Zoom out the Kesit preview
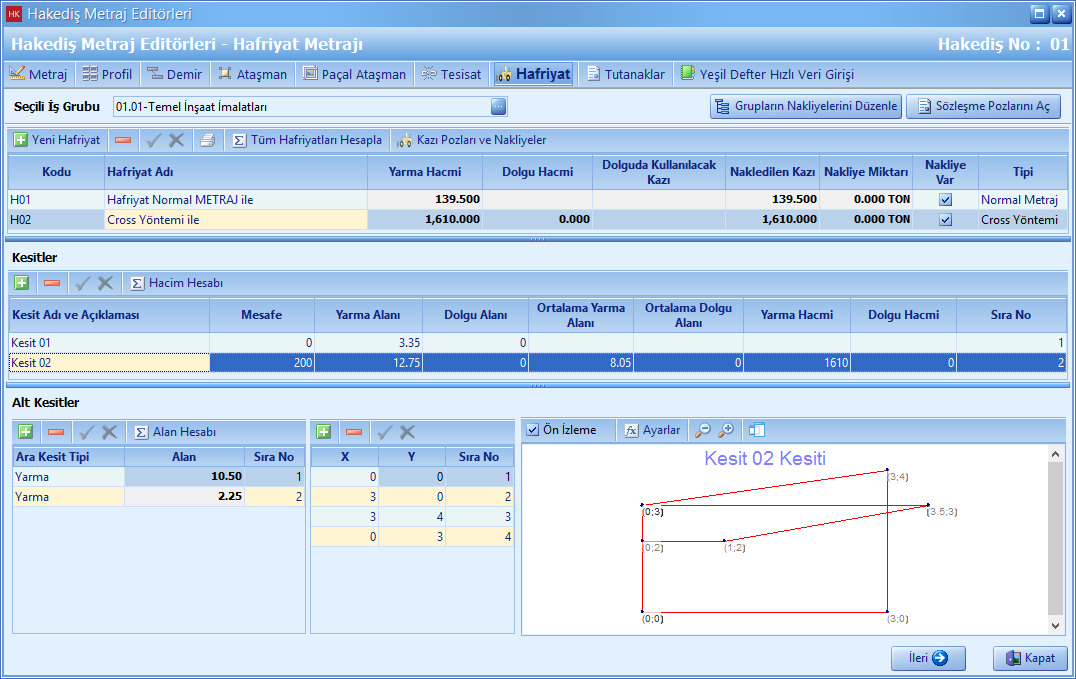 703,430
